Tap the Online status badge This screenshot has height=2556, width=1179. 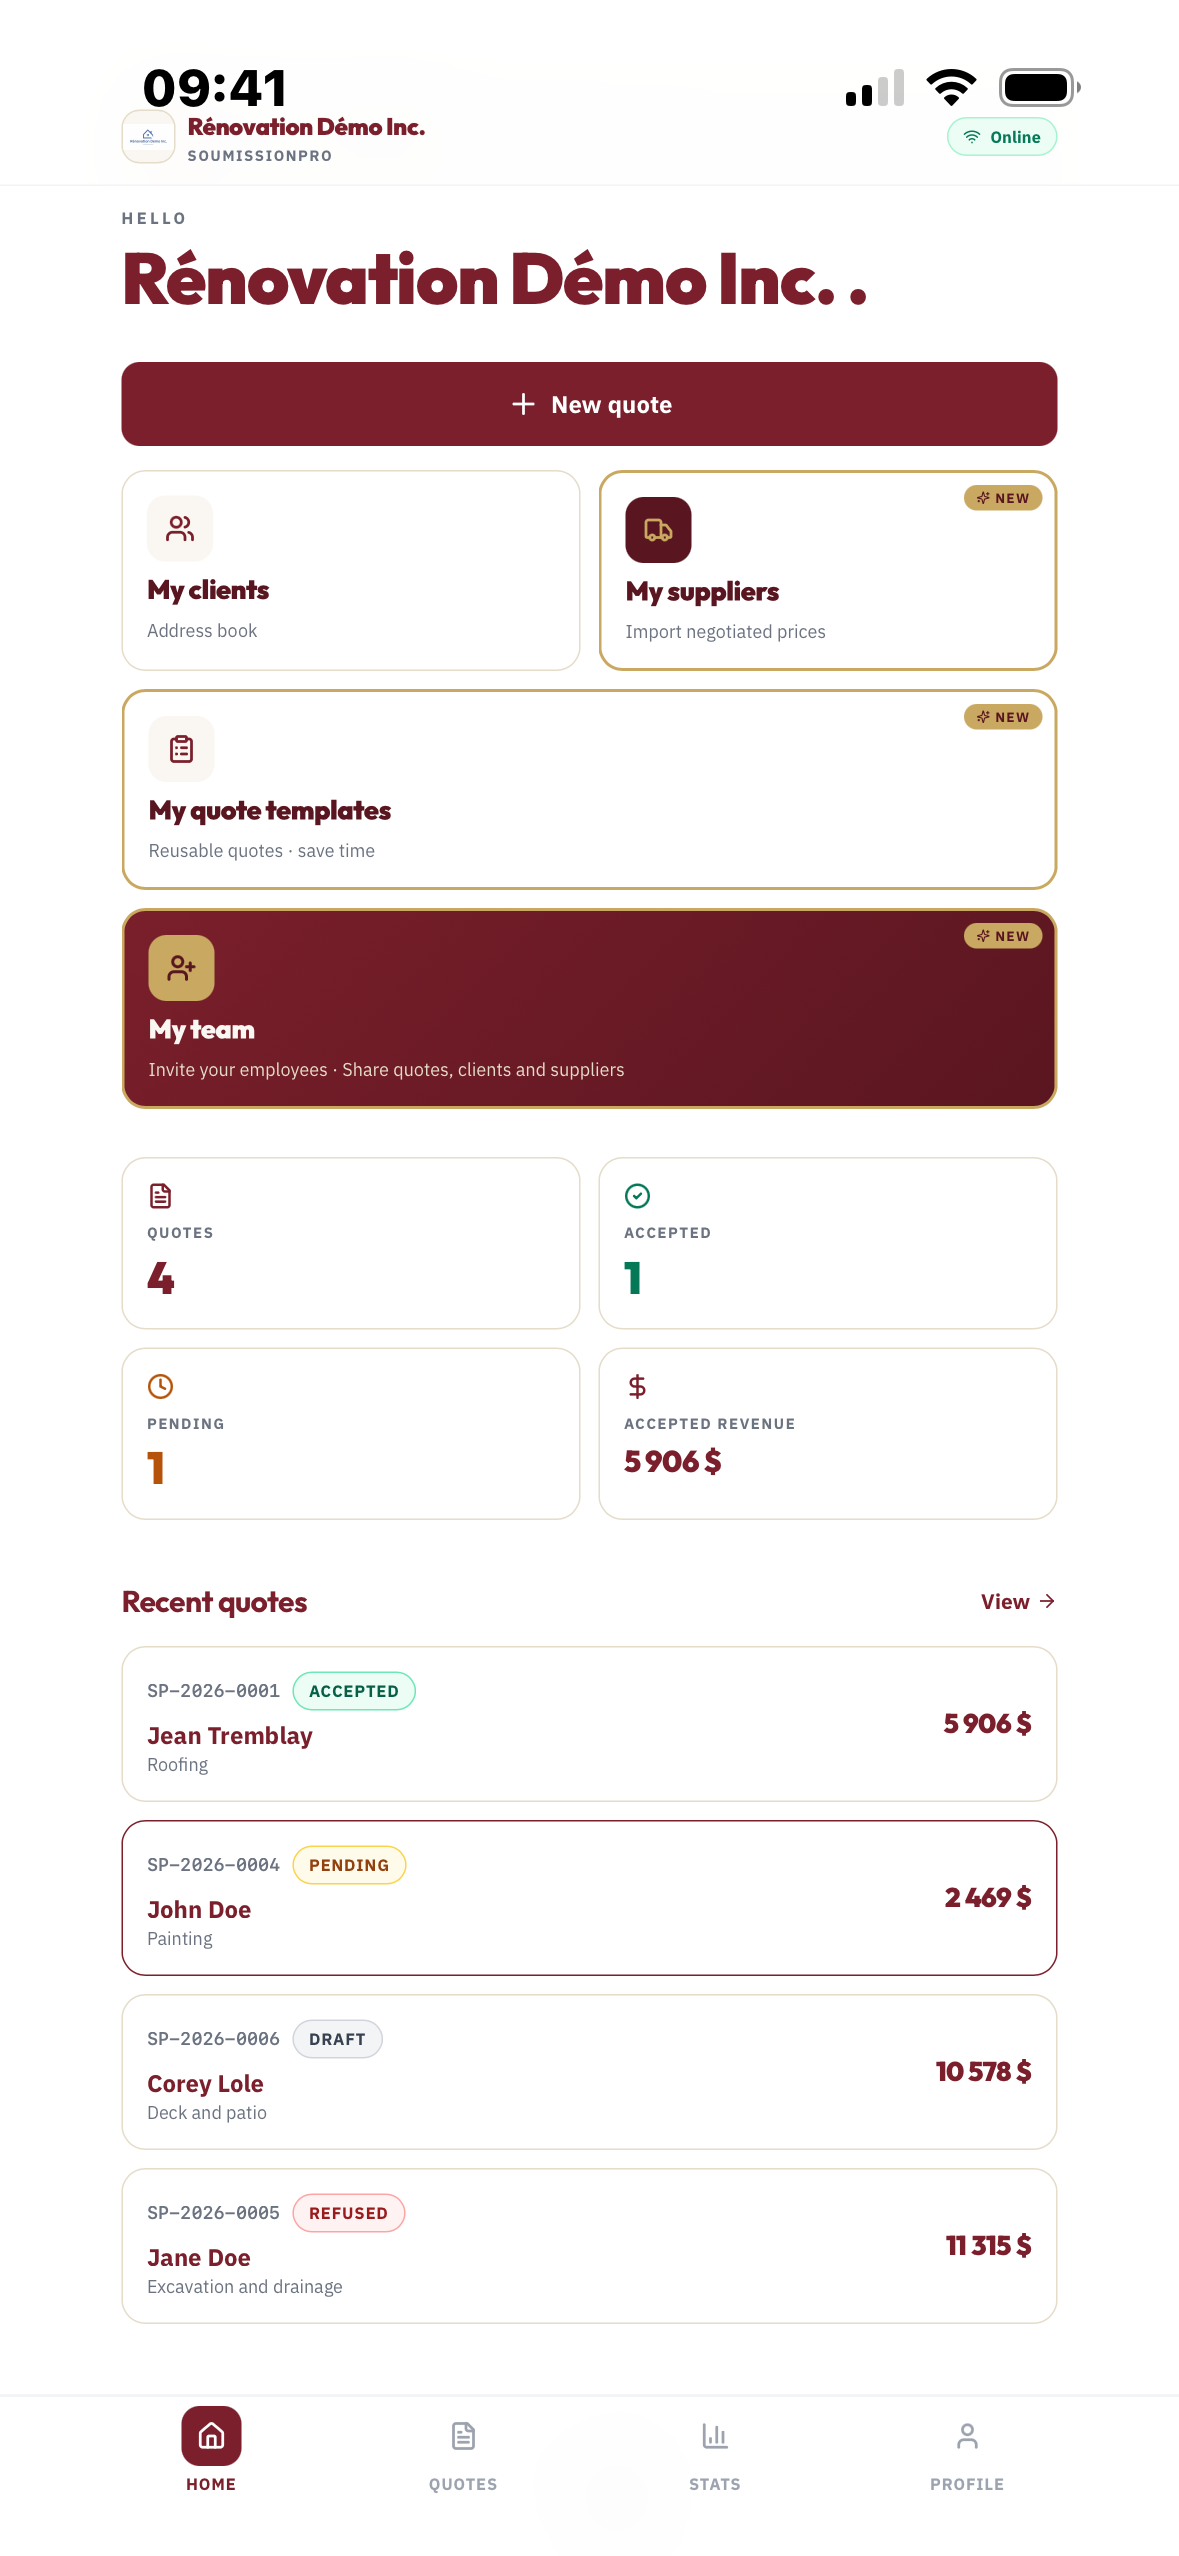tap(1002, 137)
